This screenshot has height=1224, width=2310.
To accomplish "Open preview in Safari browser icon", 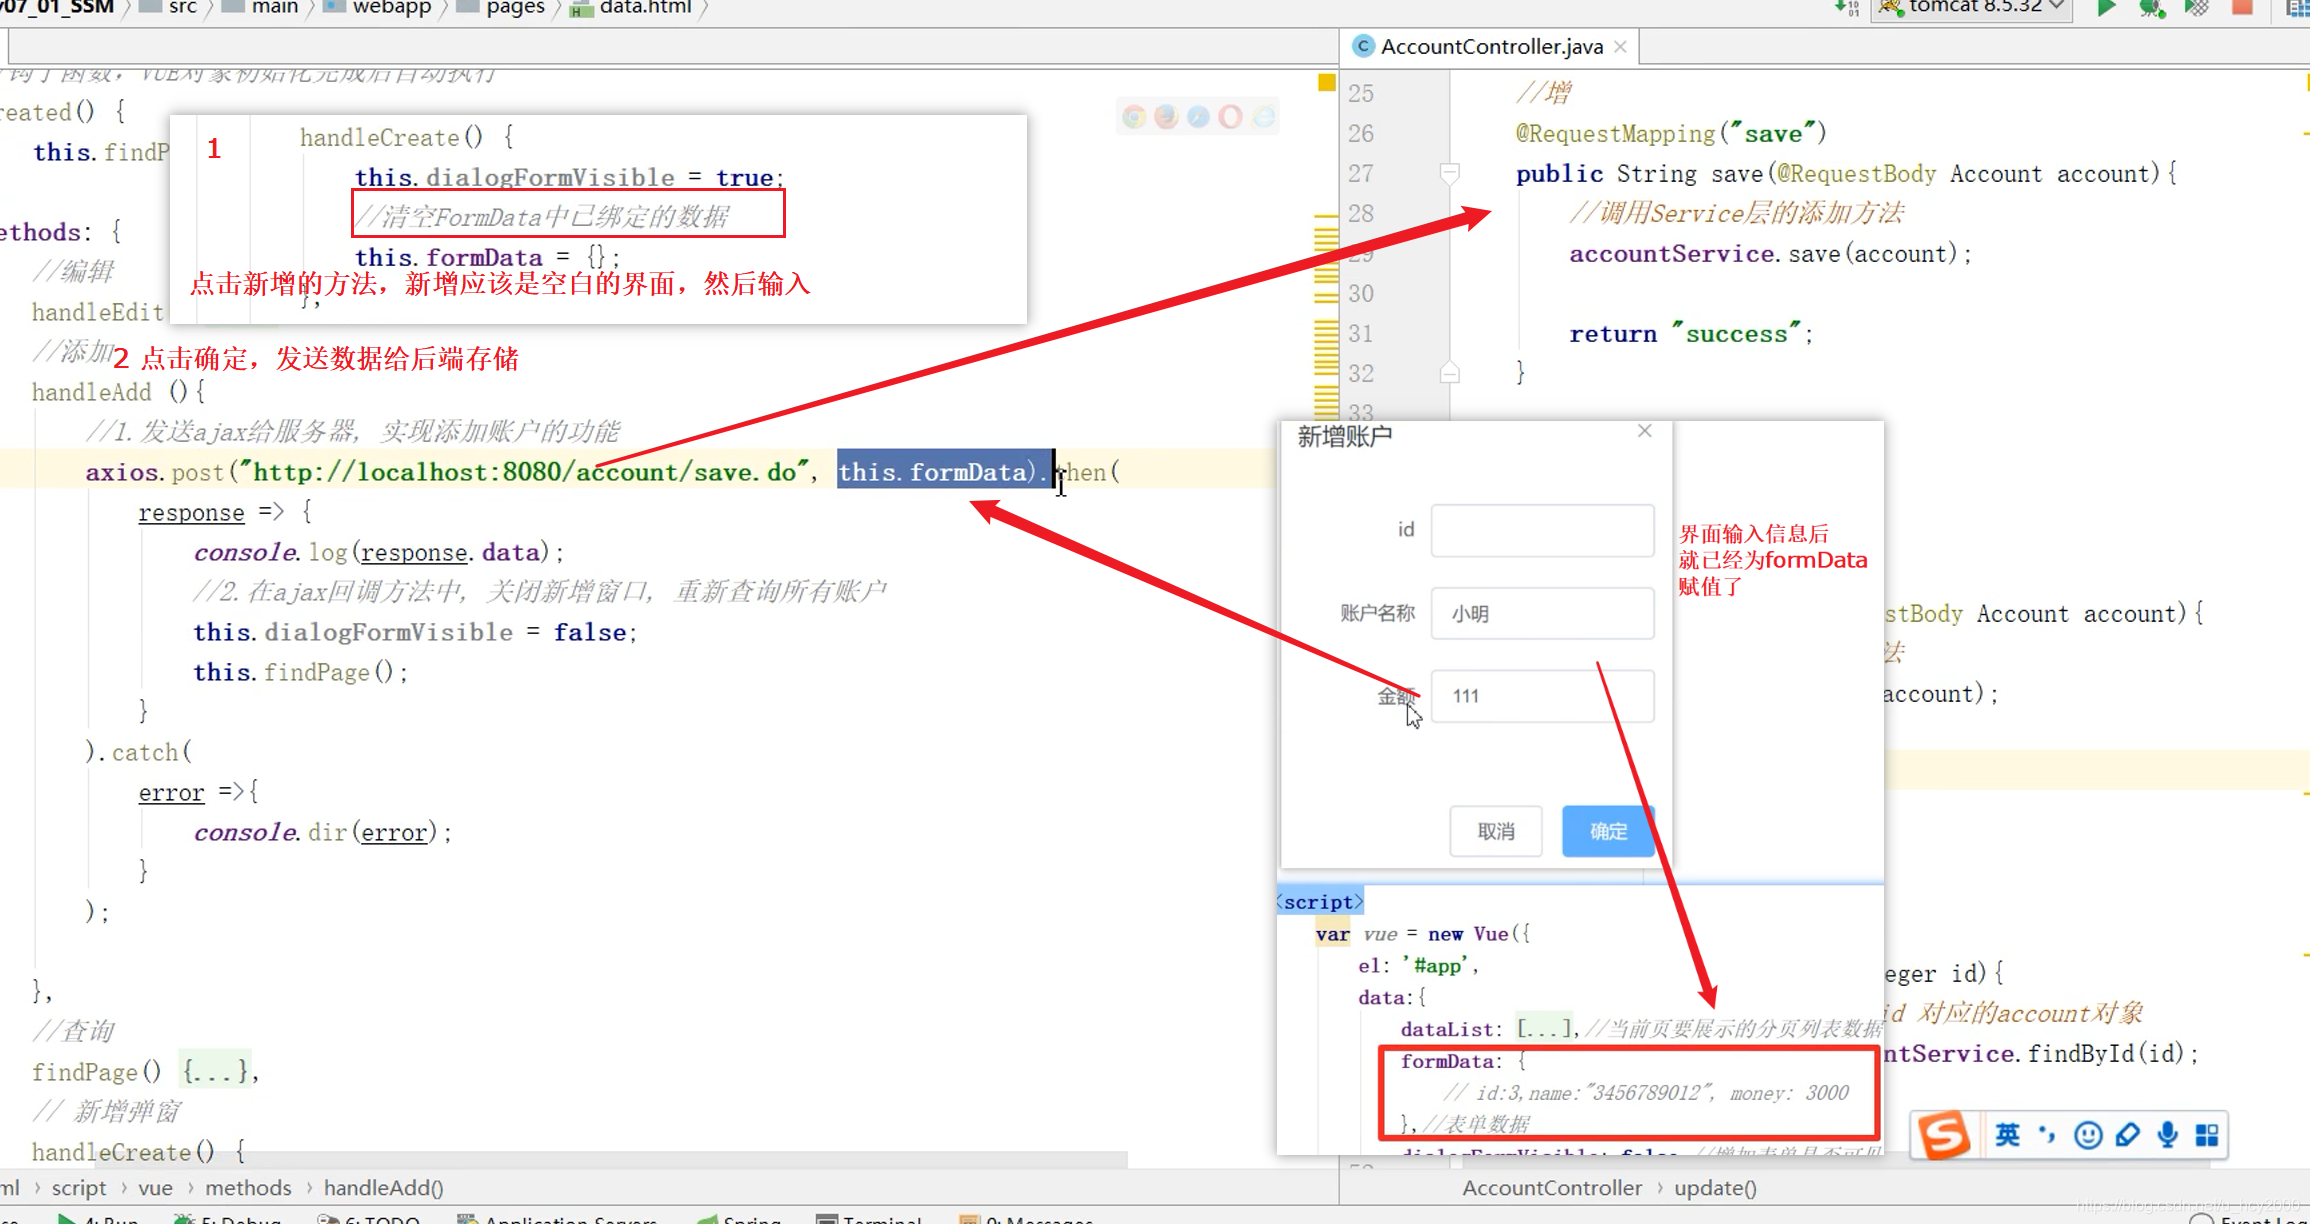I will 1198,117.
